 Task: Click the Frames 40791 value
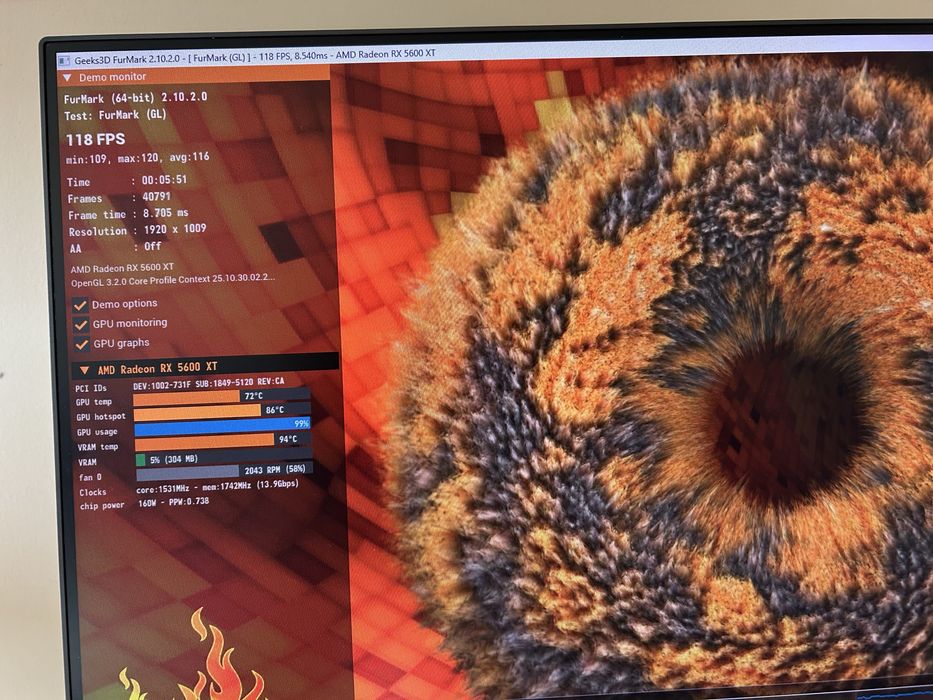click(156, 196)
